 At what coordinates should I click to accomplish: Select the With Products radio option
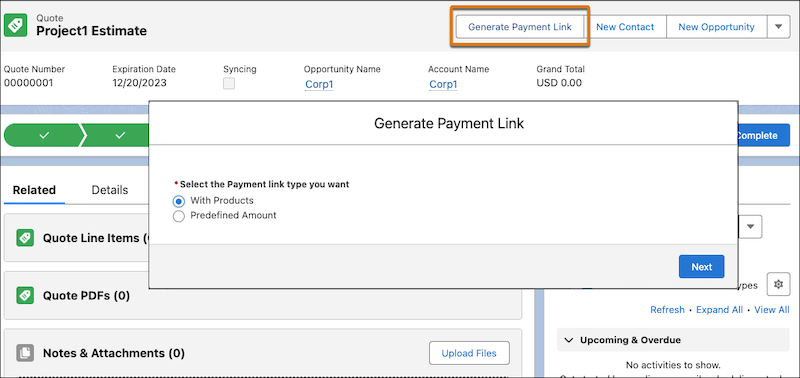[179, 201]
